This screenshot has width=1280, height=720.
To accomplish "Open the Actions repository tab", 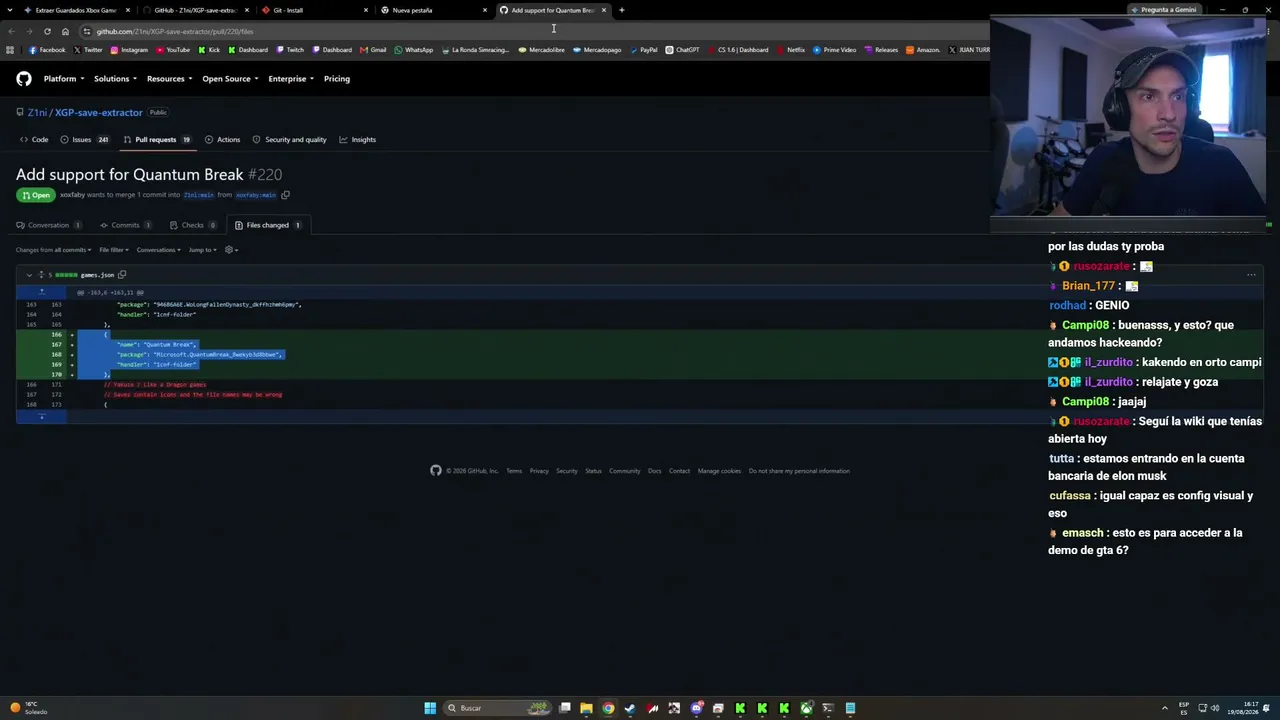I will (x=222, y=140).
